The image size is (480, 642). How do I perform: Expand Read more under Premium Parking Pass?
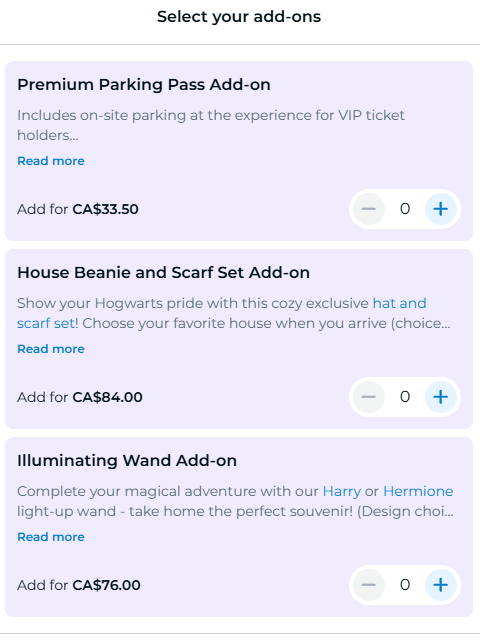tap(51, 161)
